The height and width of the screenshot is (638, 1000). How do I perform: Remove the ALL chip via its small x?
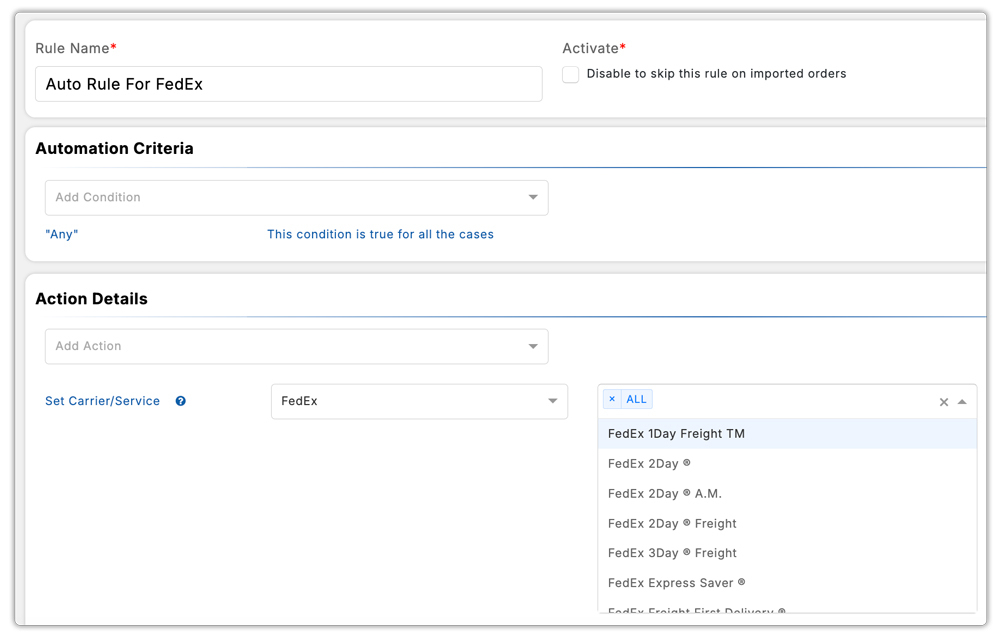coord(612,398)
